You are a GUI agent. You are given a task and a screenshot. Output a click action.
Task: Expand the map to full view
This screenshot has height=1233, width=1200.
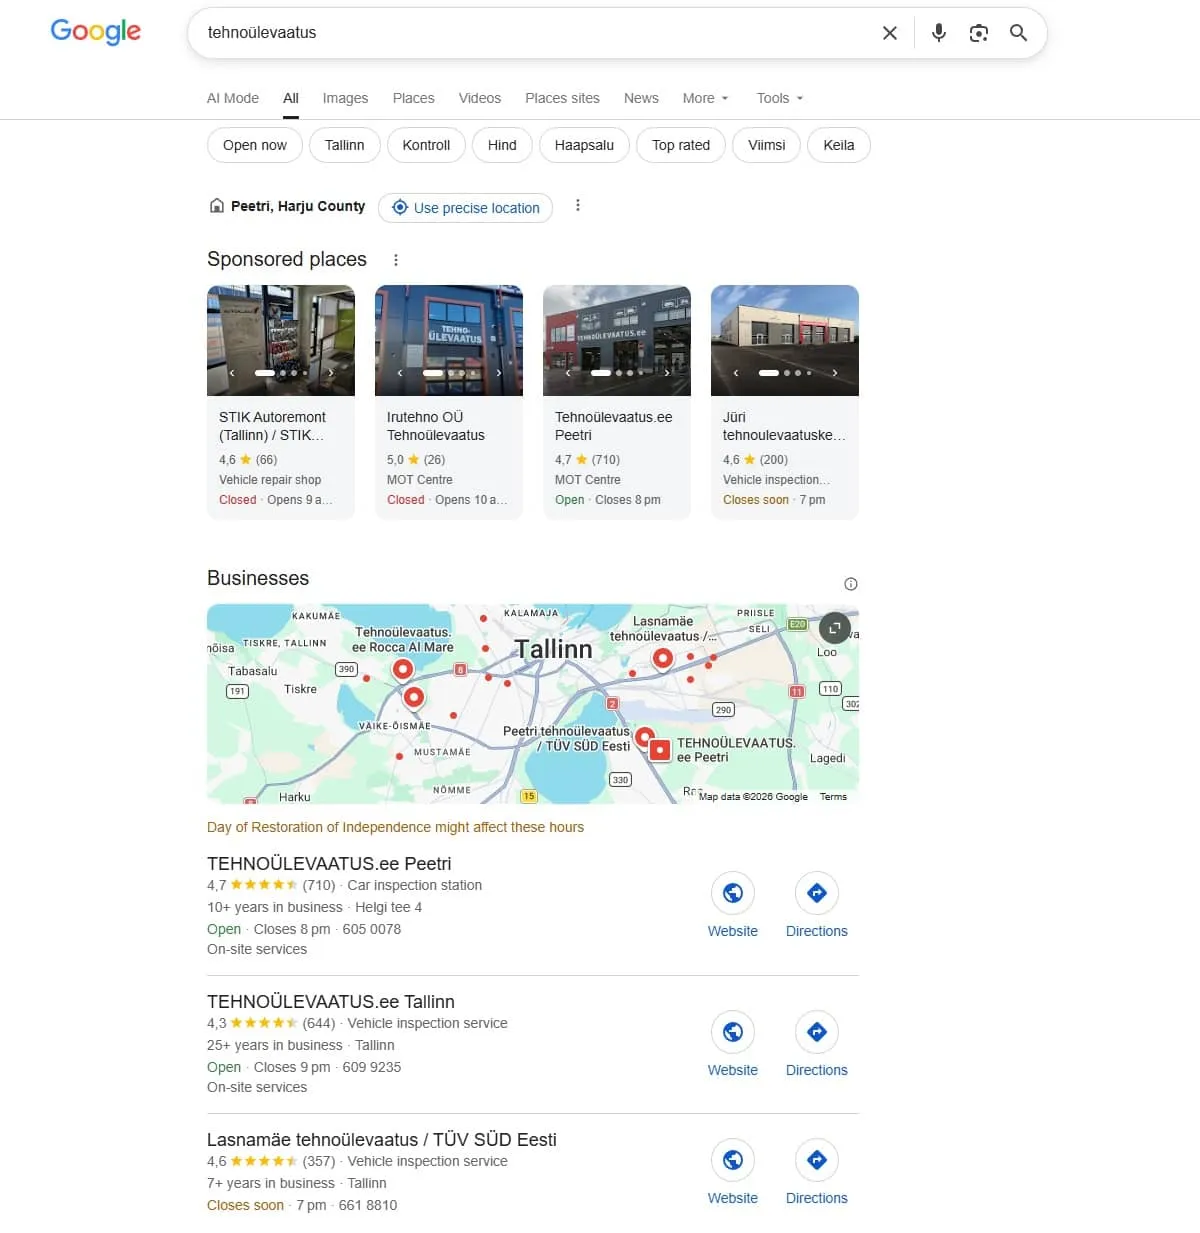click(835, 628)
